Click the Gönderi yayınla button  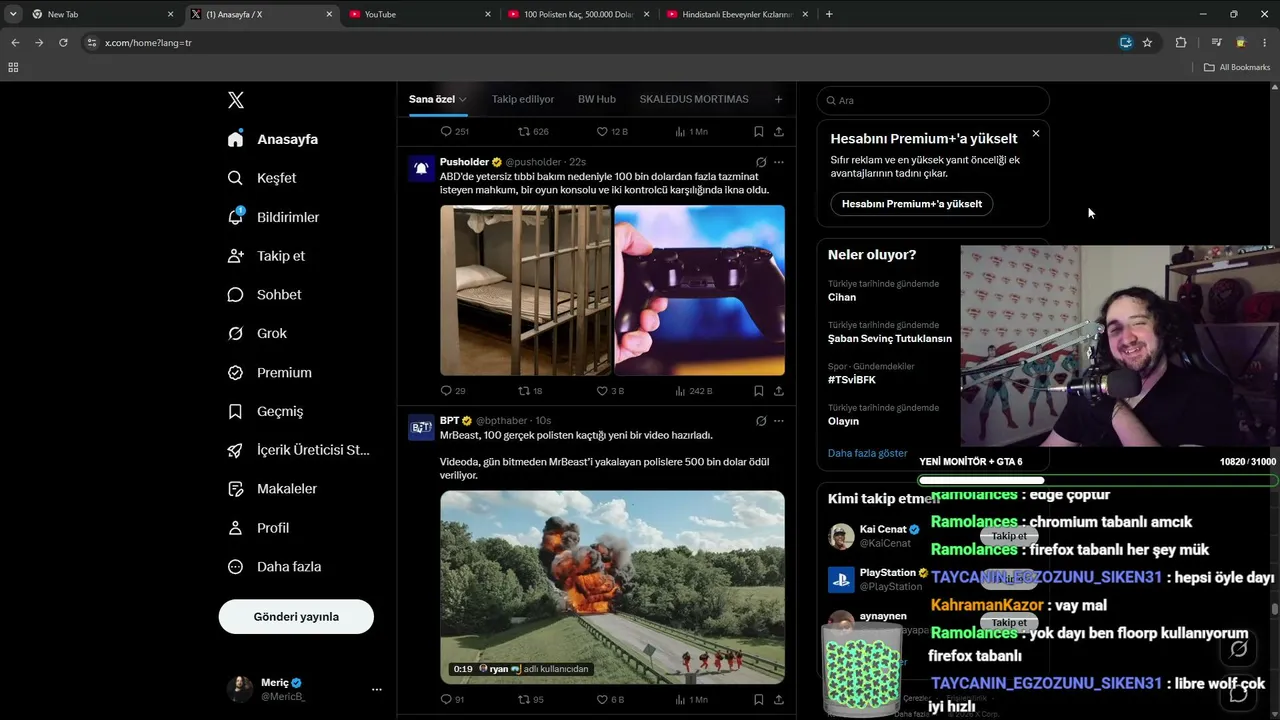pos(296,617)
